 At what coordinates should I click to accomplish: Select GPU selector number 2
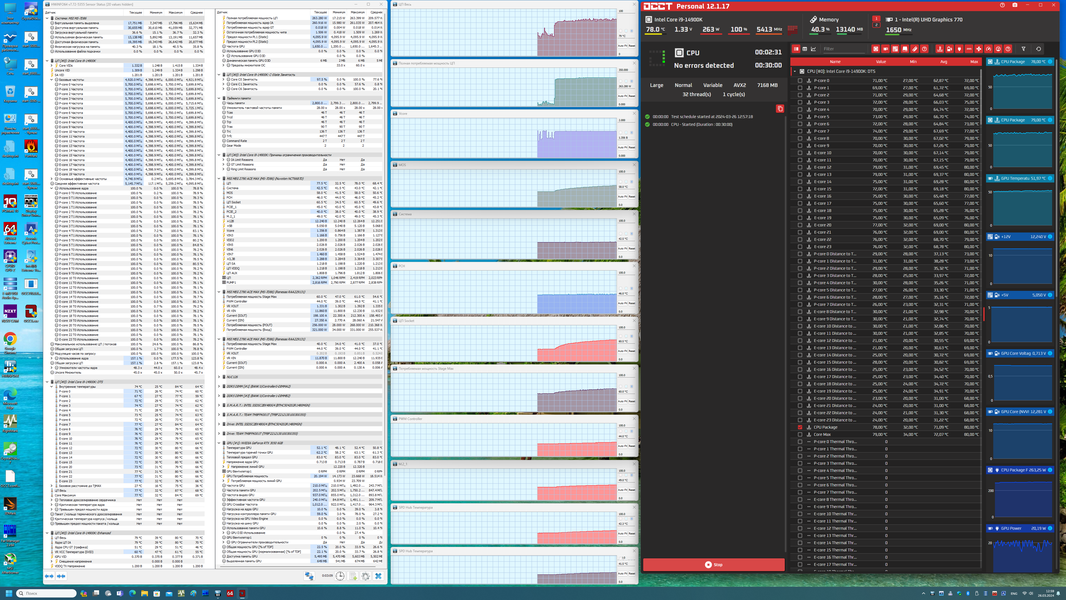click(x=876, y=25)
